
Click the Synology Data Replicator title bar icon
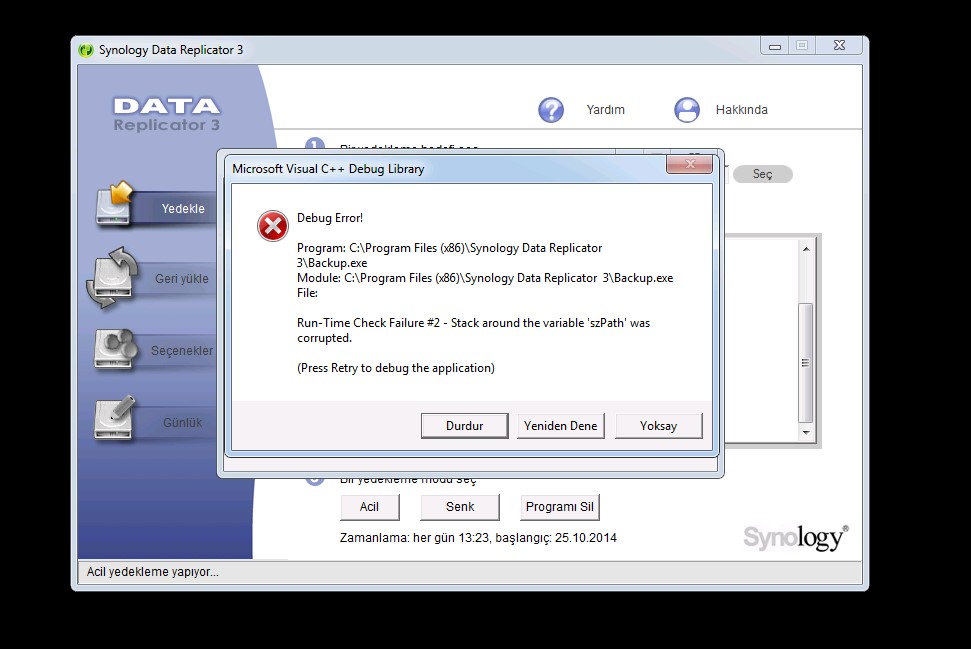pyautogui.click(x=87, y=50)
